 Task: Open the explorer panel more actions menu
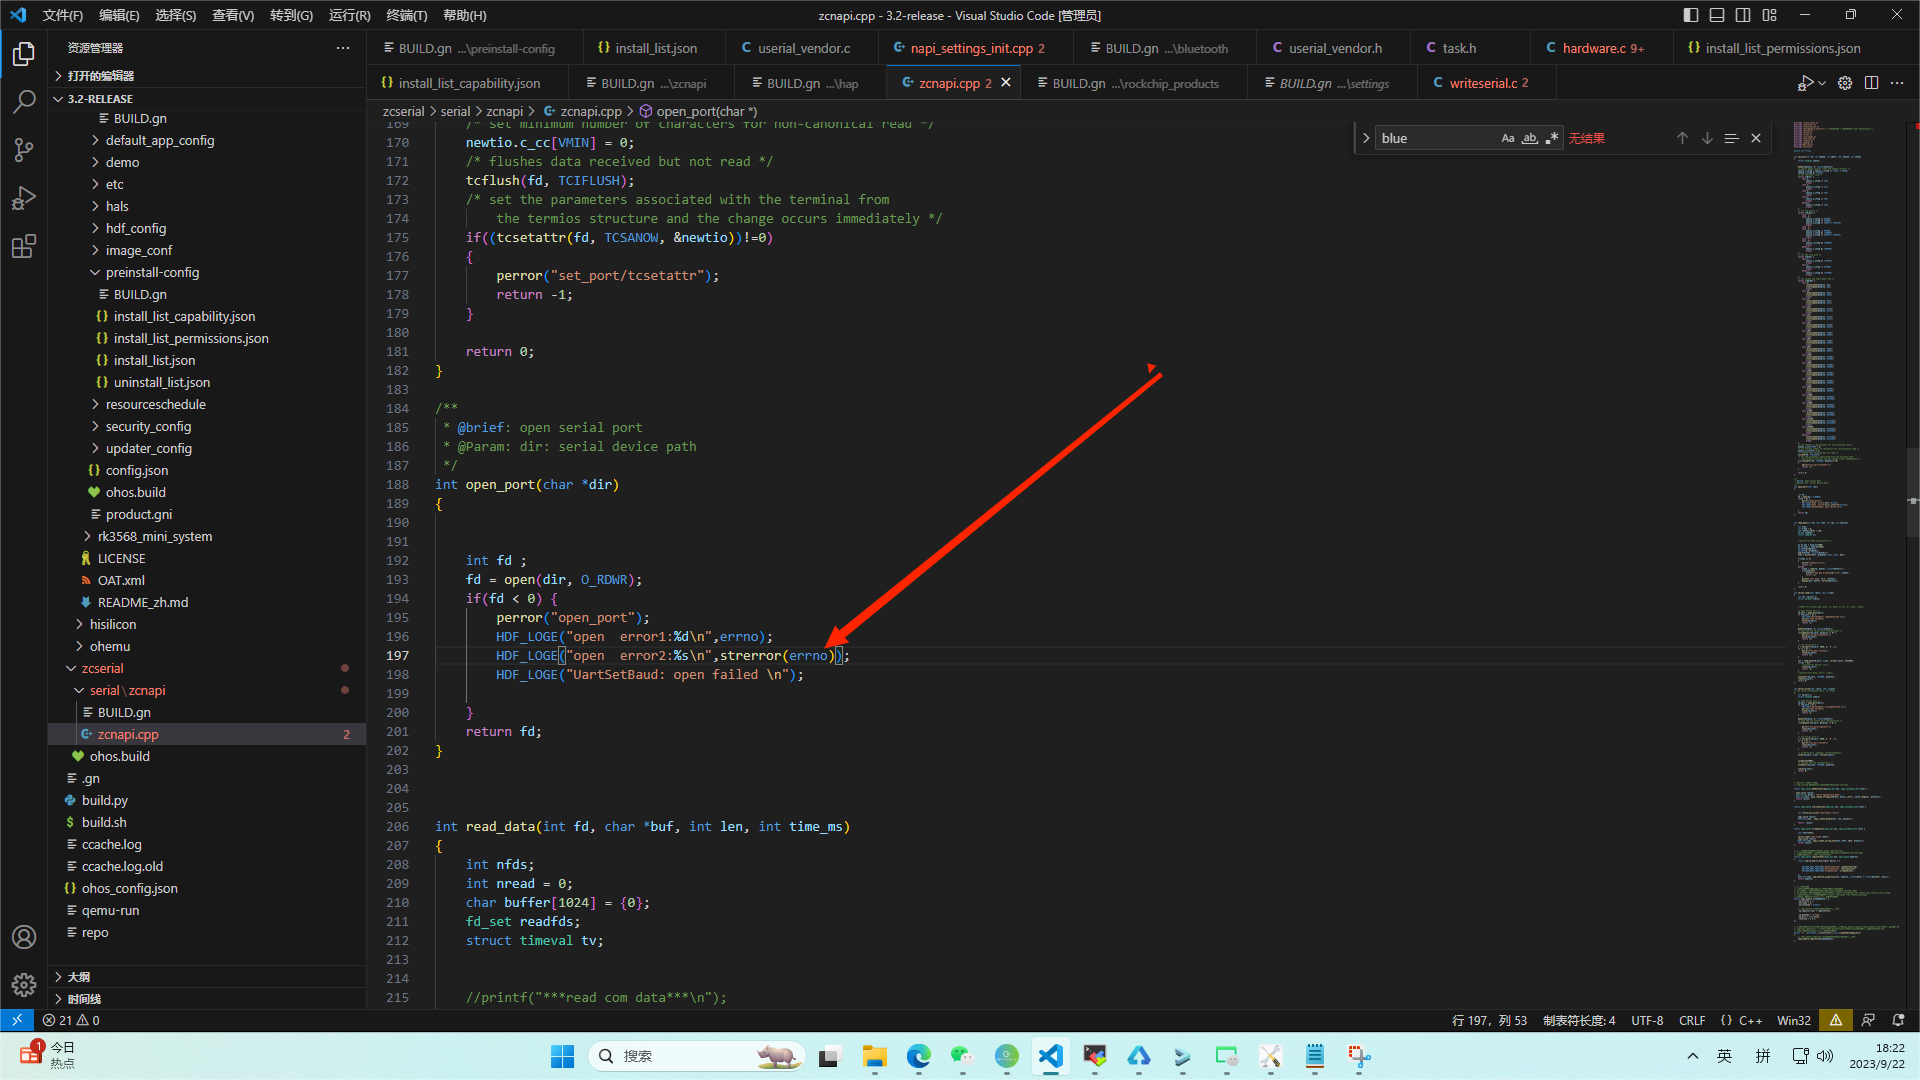(343, 48)
